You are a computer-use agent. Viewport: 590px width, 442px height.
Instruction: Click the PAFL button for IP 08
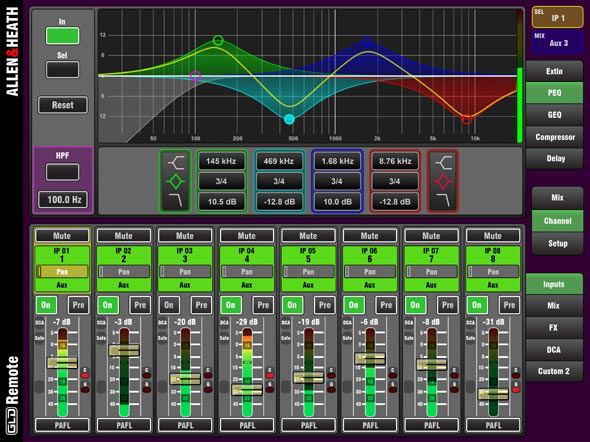[x=493, y=425]
